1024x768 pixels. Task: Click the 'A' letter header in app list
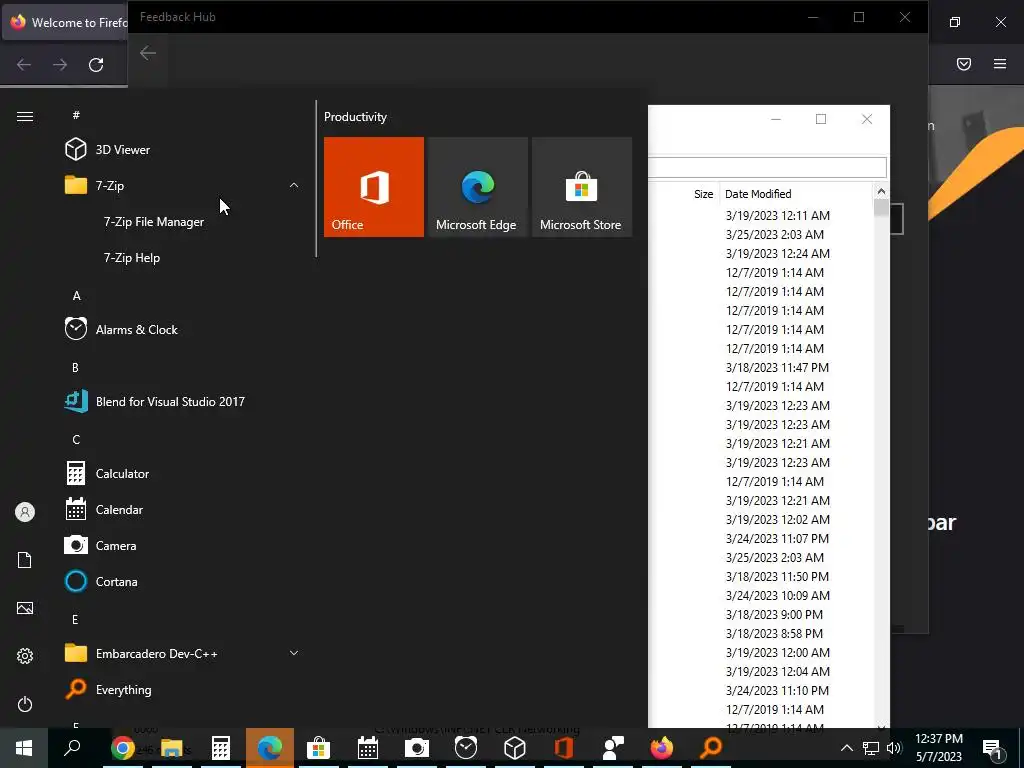click(x=76, y=296)
